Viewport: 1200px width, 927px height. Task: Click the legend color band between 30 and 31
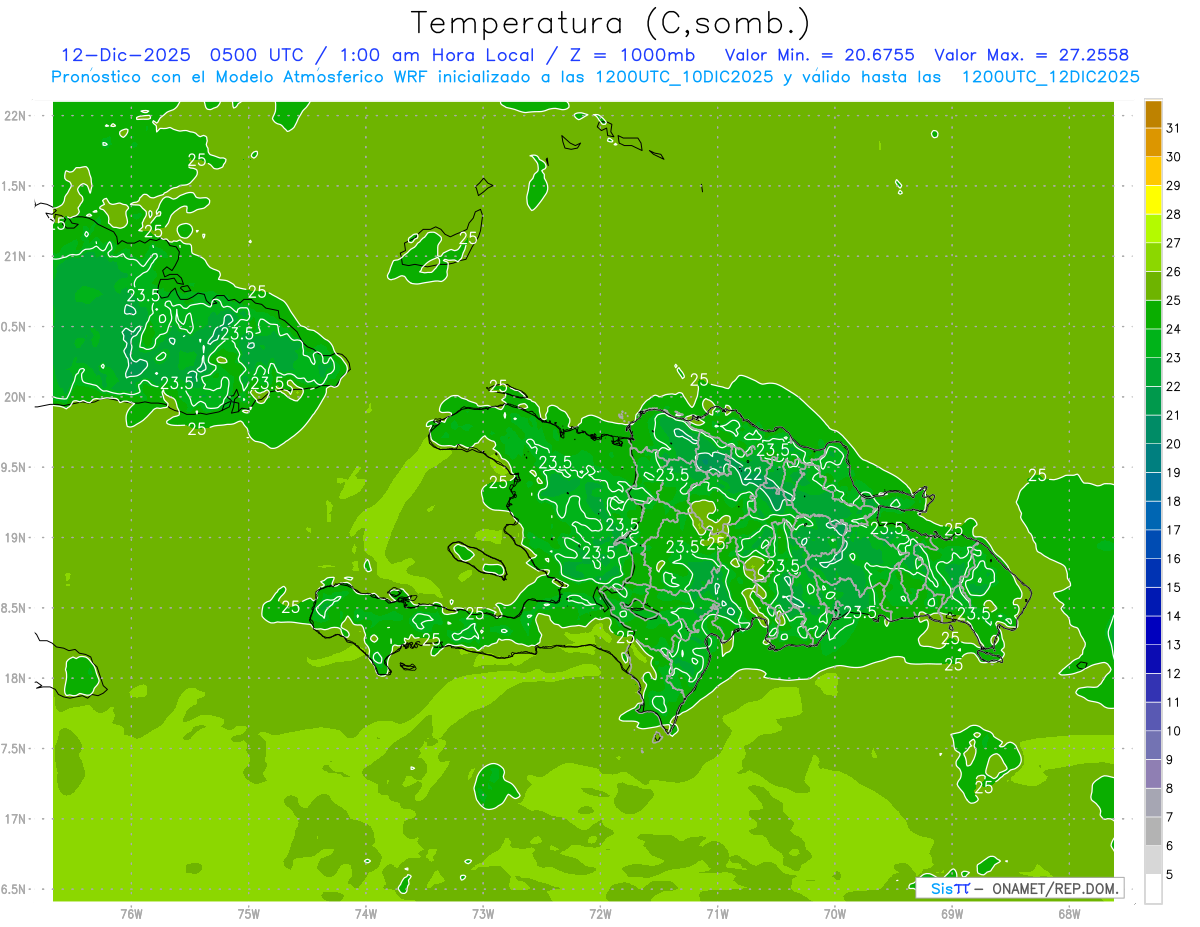click(x=1153, y=142)
